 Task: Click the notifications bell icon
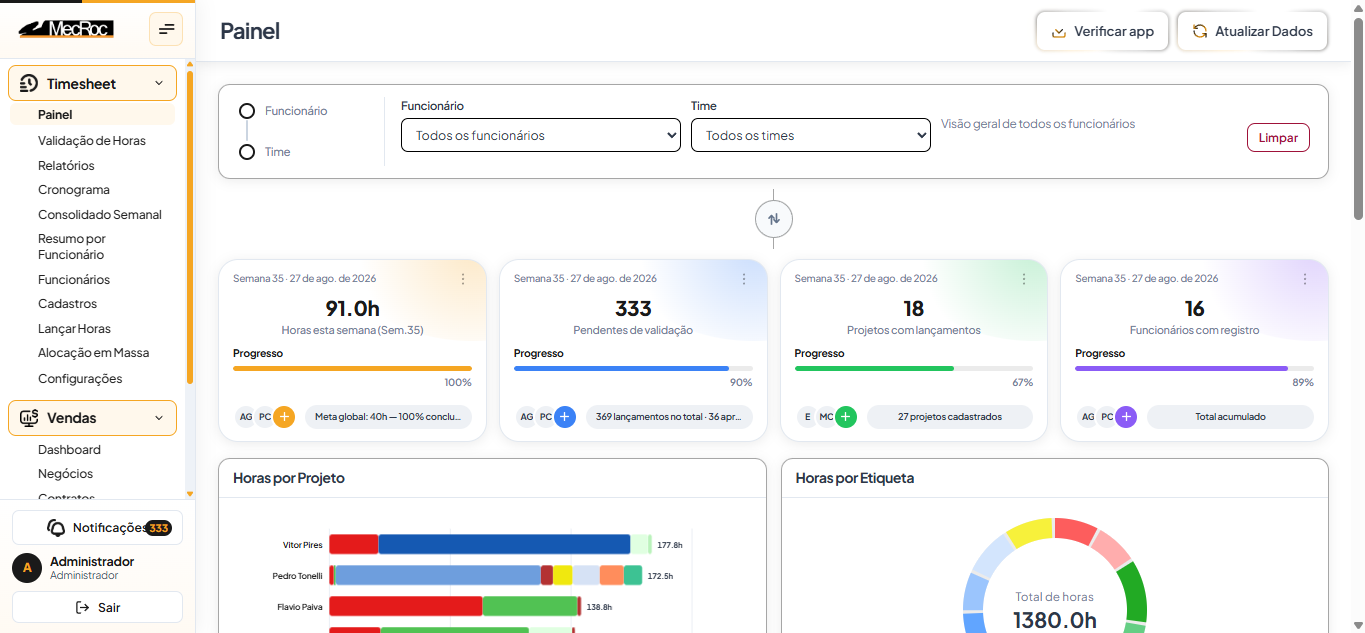[57, 528]
